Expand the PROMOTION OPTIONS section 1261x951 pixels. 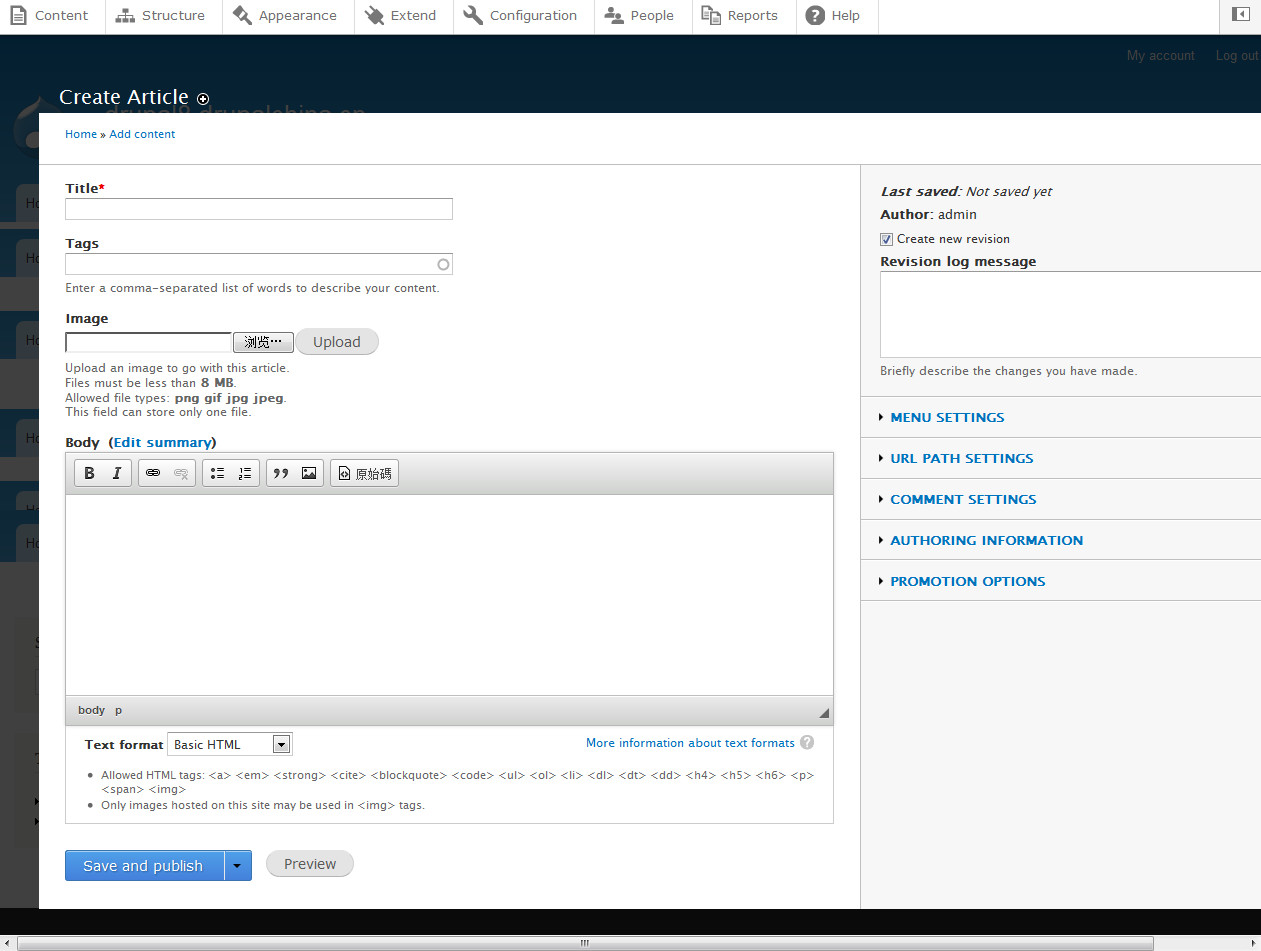click(967, 581)
